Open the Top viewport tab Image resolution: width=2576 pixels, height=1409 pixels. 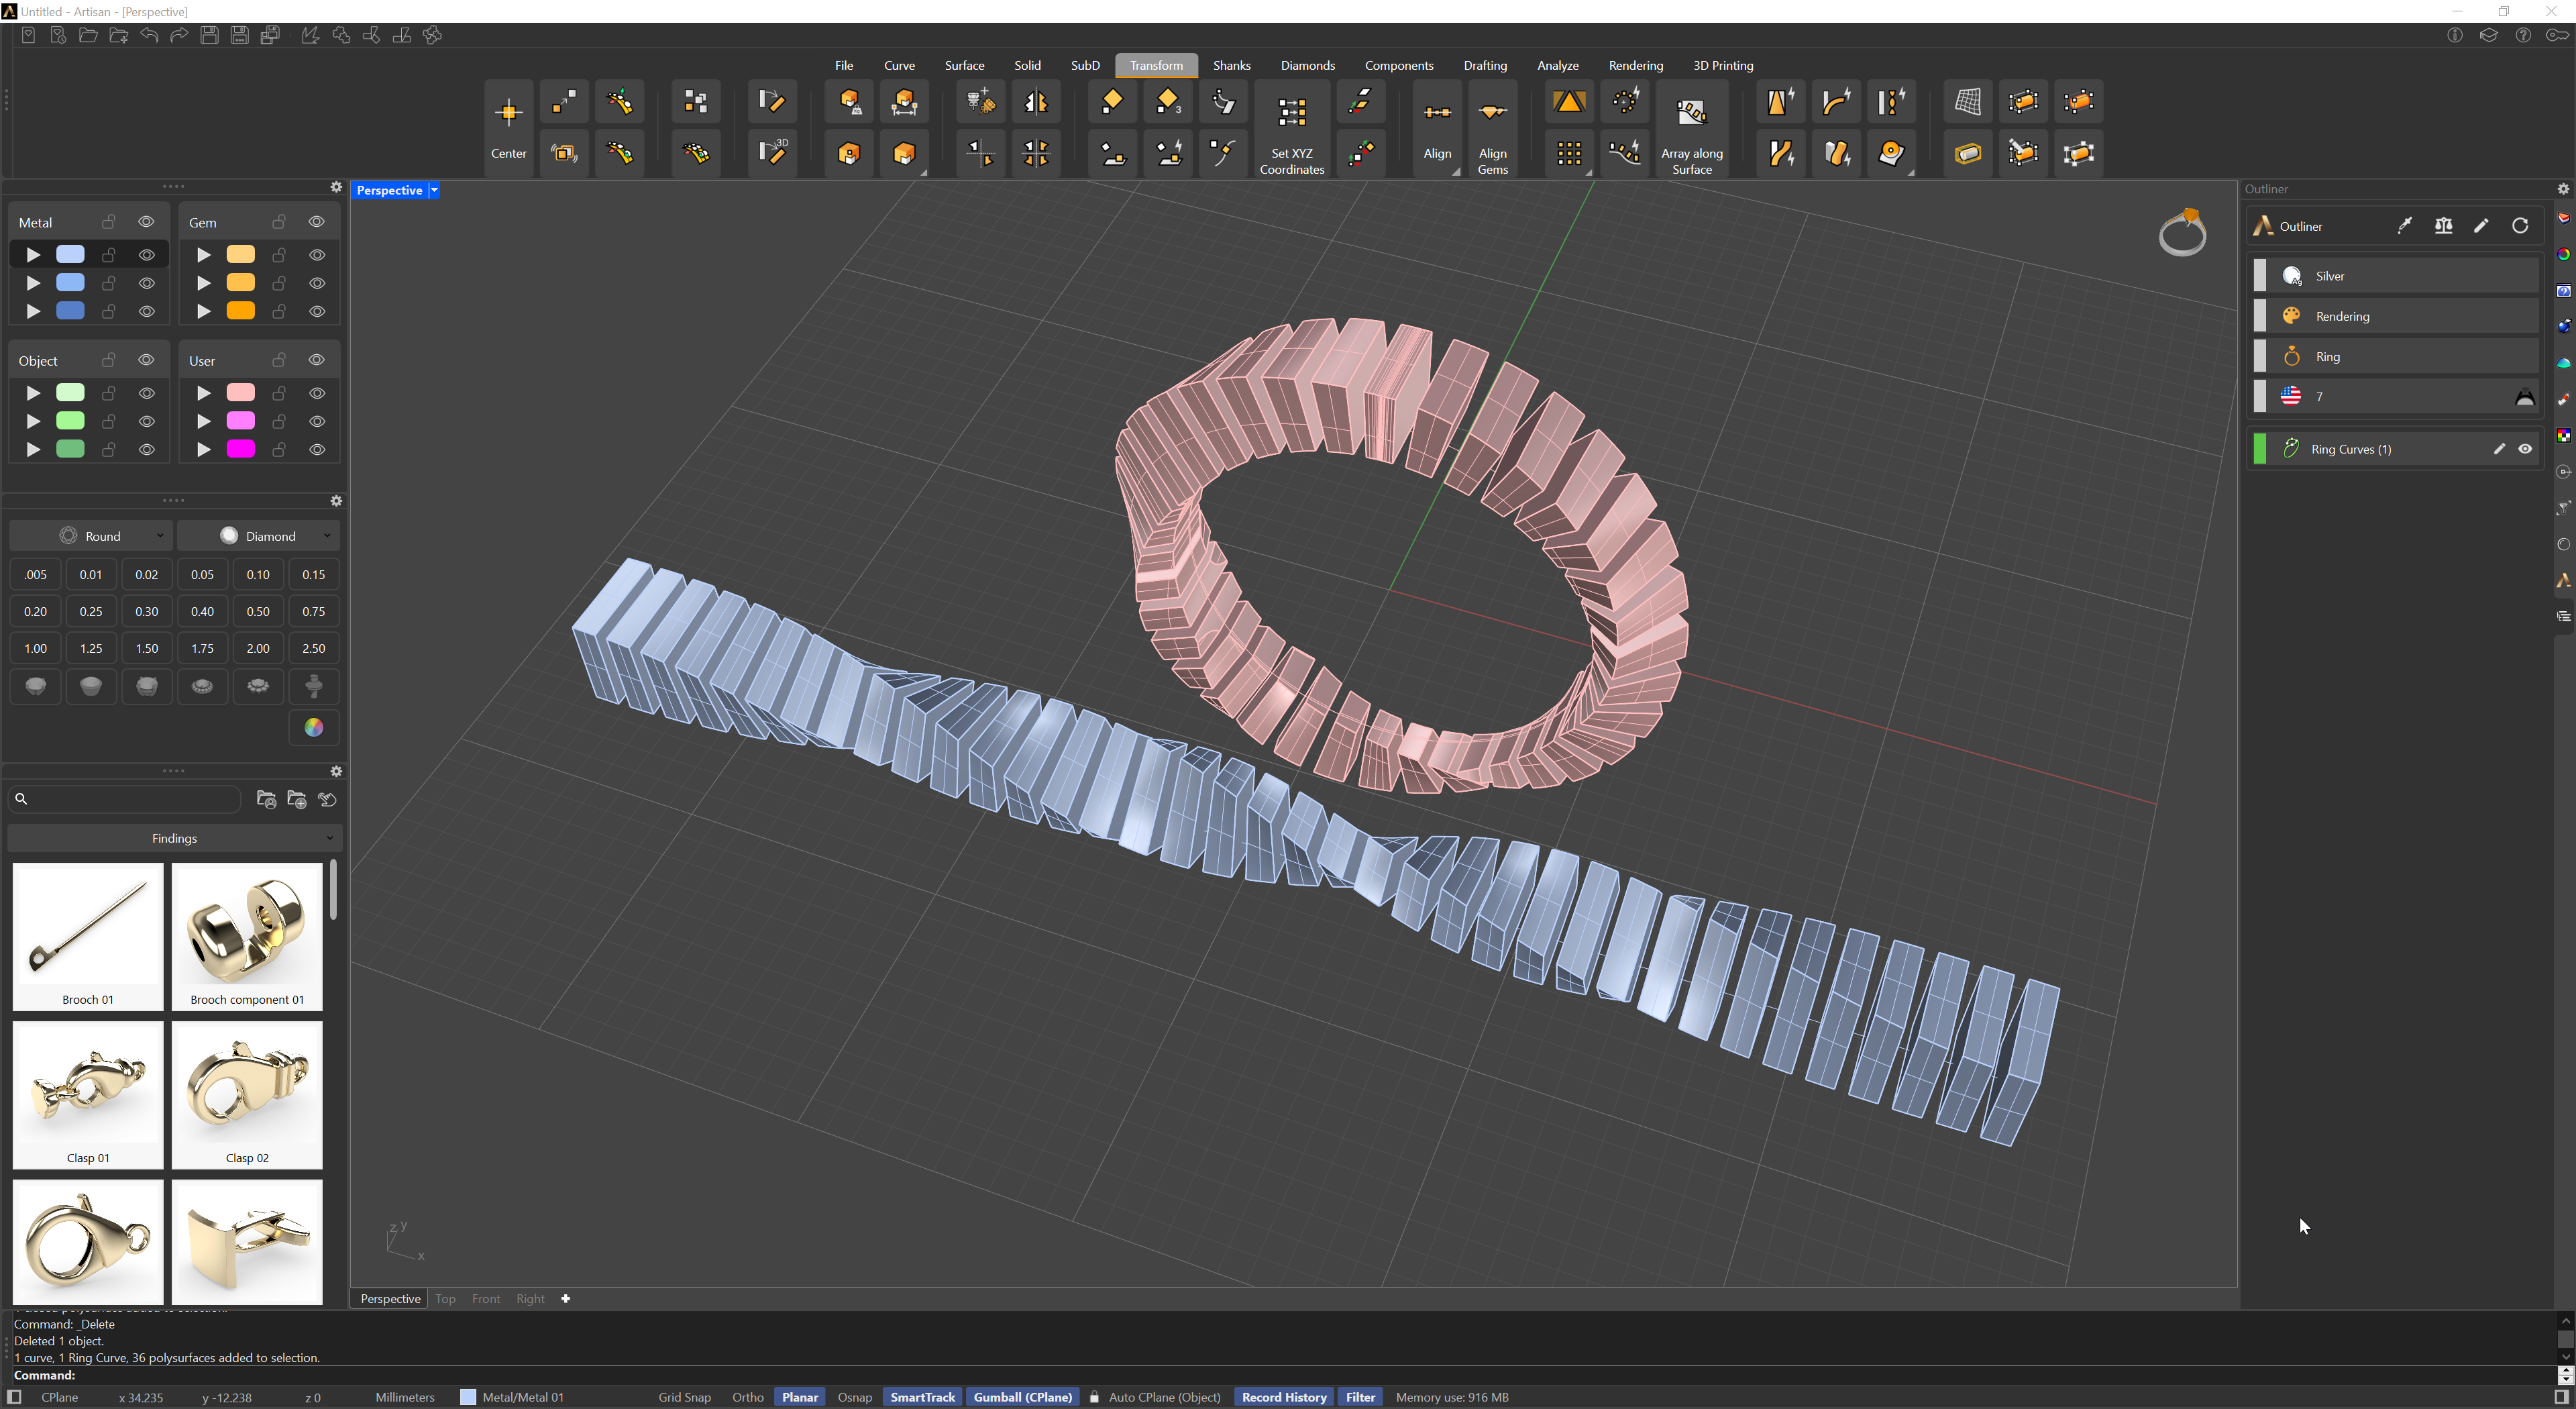click(445, 1299)
